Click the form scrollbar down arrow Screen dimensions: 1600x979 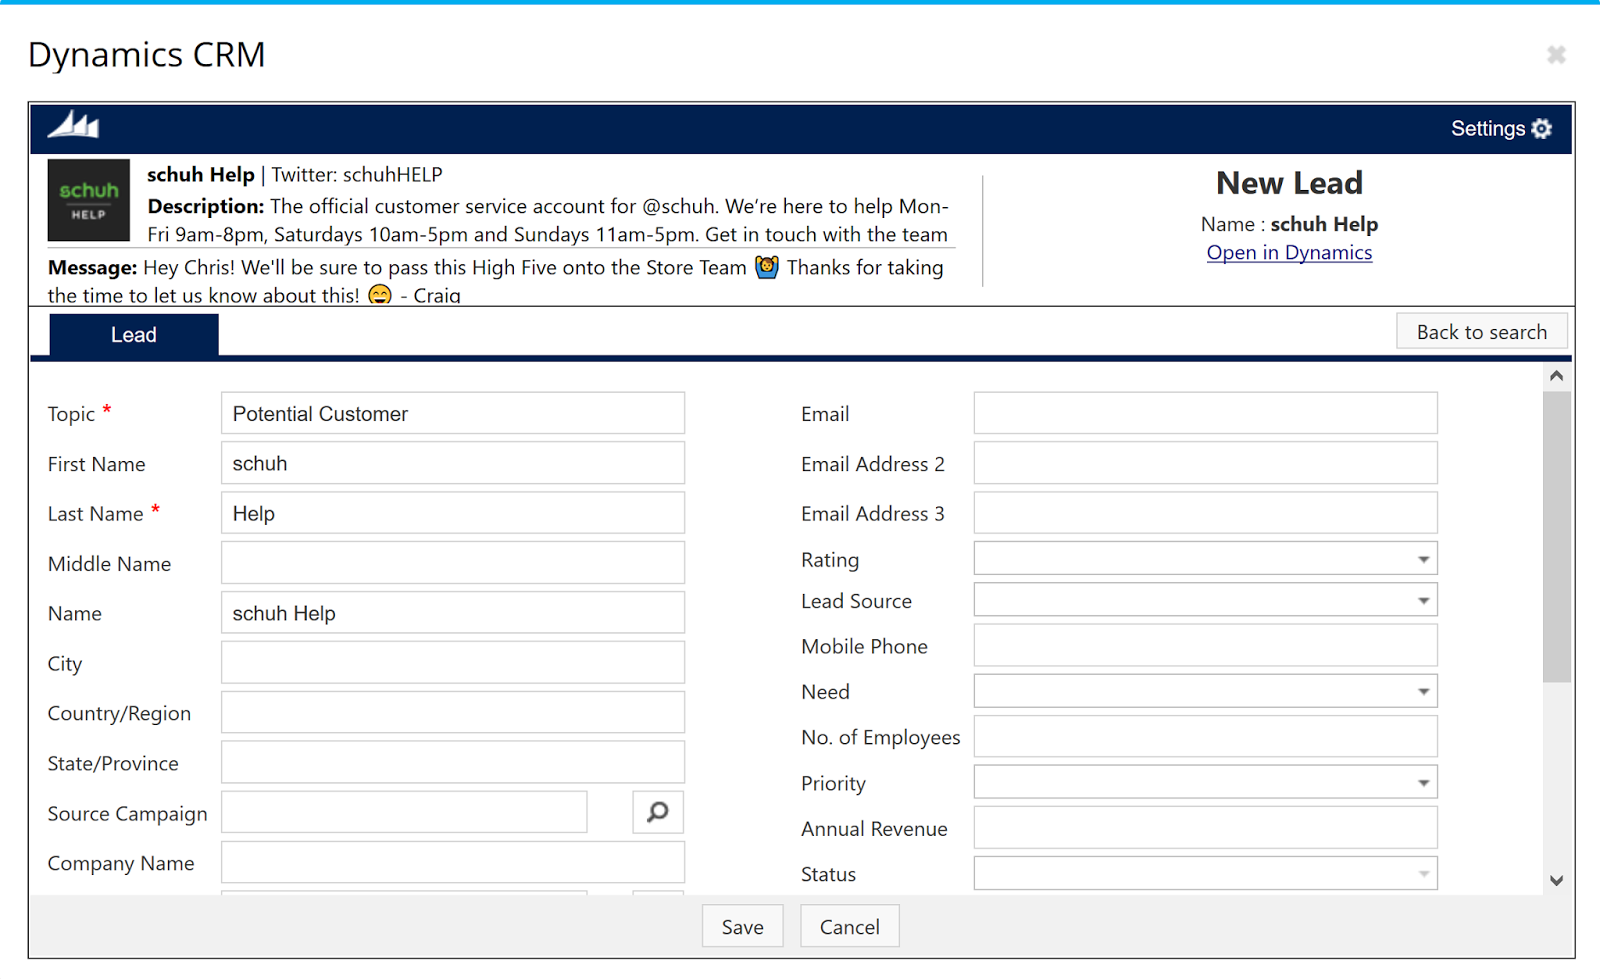click(x=1556, y=880)
